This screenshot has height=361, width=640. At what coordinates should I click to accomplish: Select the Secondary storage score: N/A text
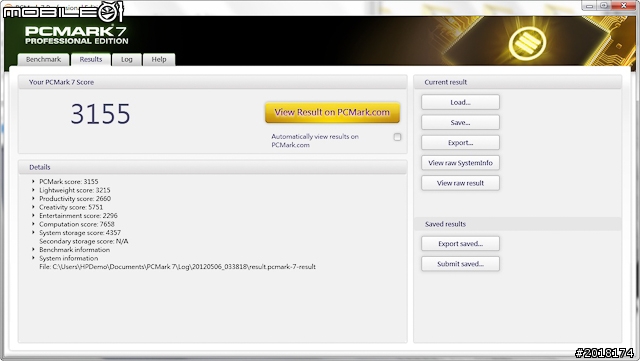(84, 241)
